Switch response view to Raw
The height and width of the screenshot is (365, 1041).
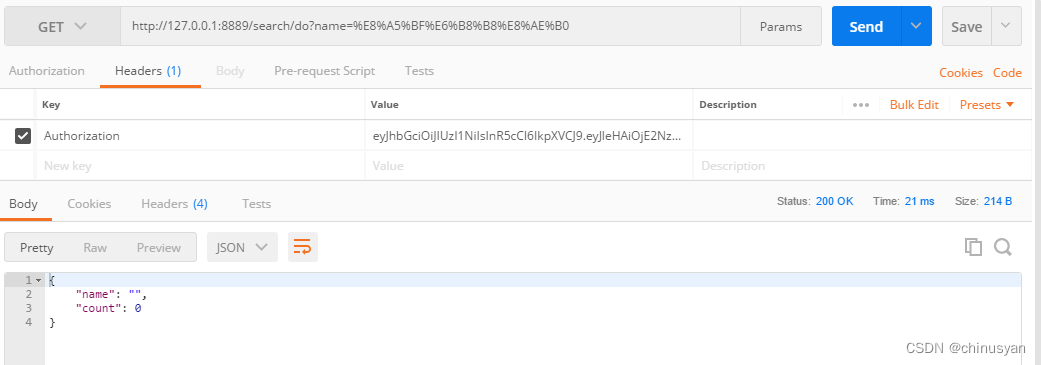[95, 248]
